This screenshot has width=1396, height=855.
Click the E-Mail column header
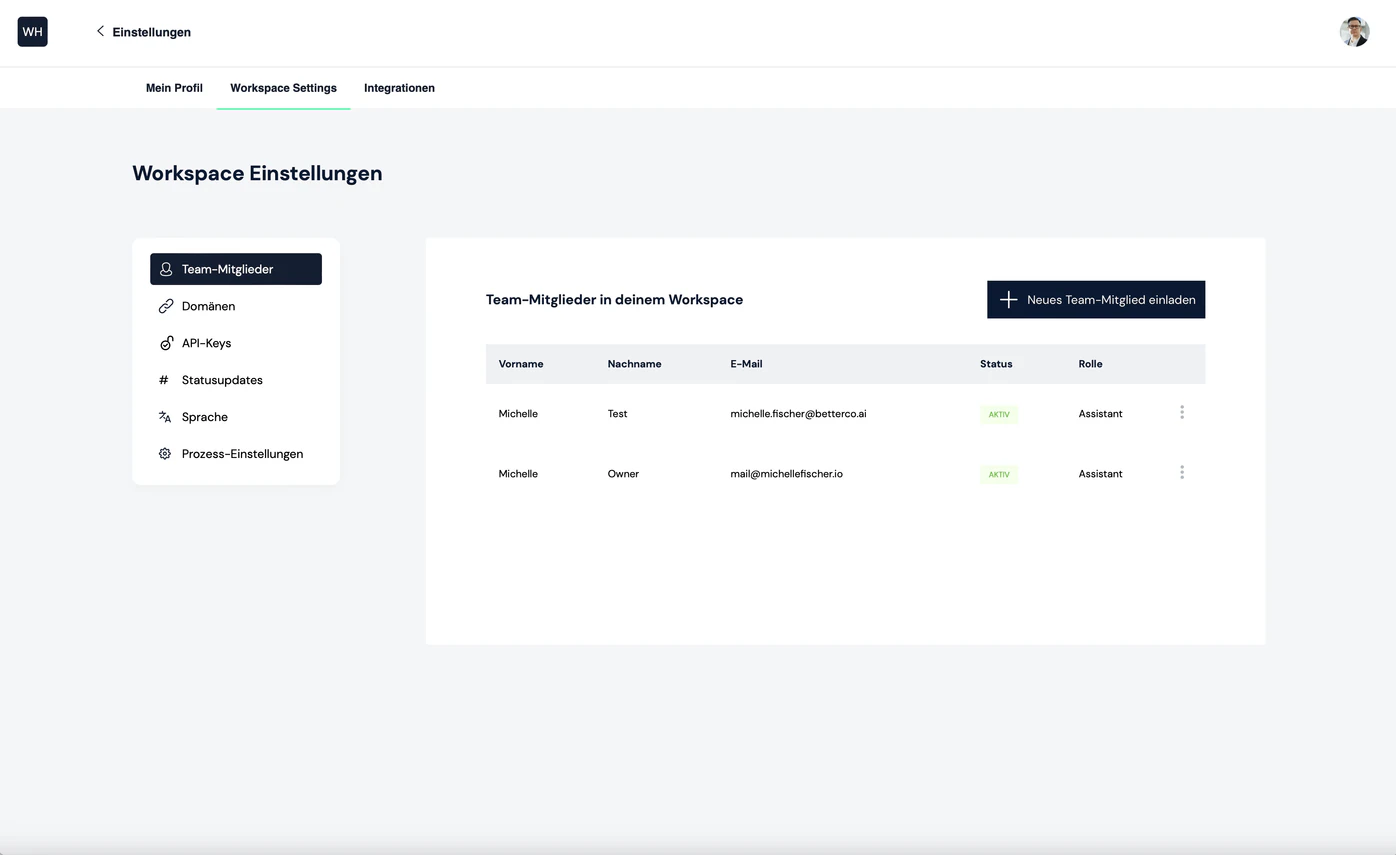tap(746, 364)
